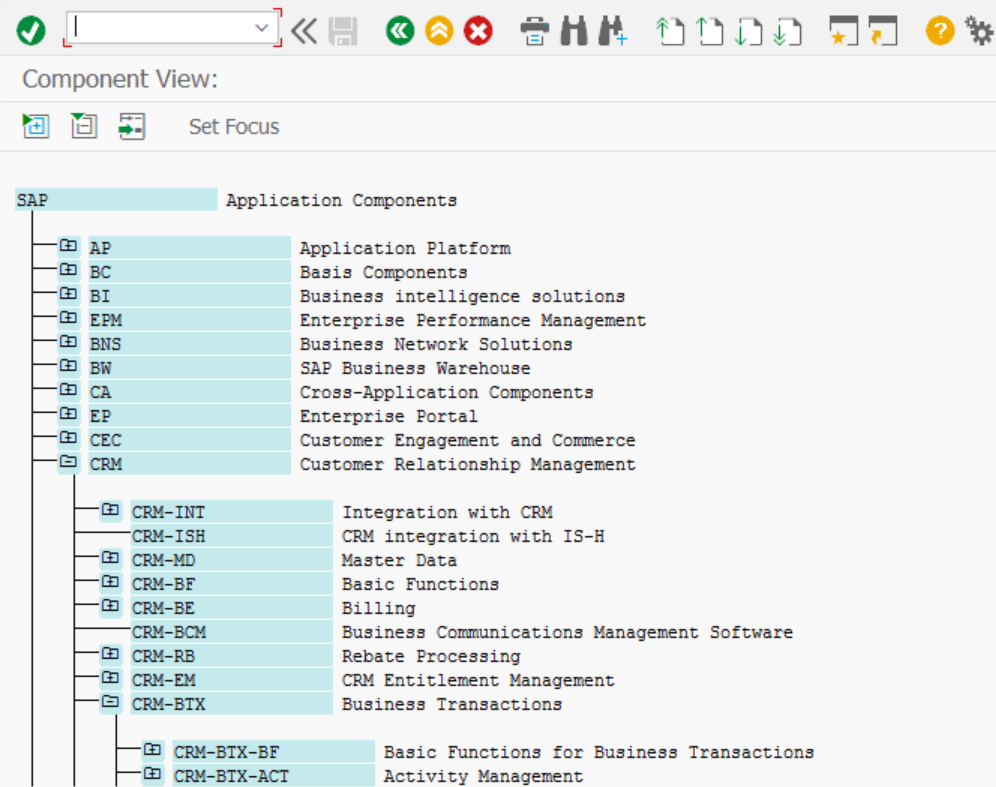Expand the EPM node

click(68, 318)
